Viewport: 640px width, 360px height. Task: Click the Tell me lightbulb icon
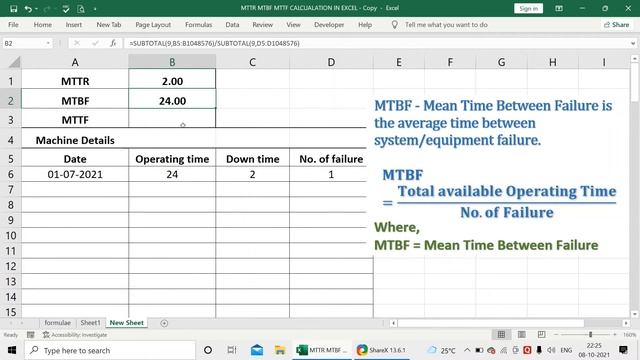coord(394,24)
